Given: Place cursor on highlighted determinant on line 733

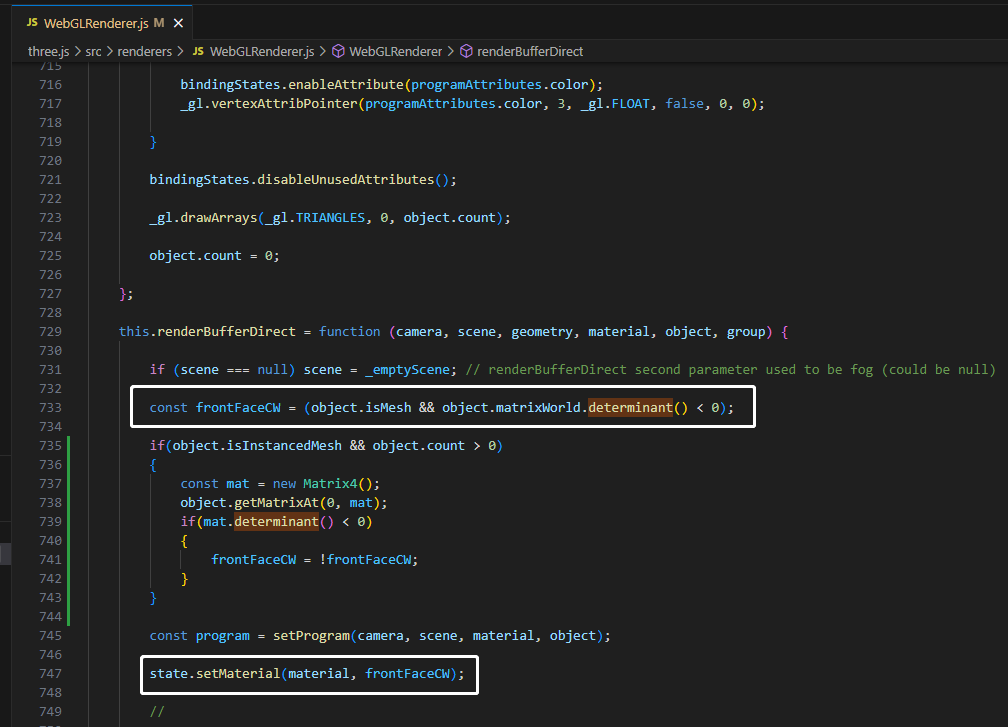Looking at the screenshot, I should click(630, 408).
